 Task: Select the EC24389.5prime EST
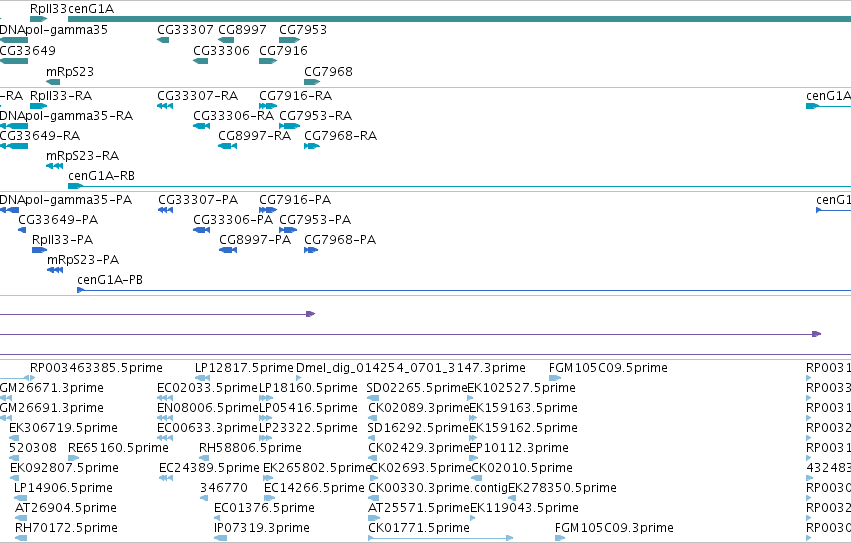click(x=166, y=478)
